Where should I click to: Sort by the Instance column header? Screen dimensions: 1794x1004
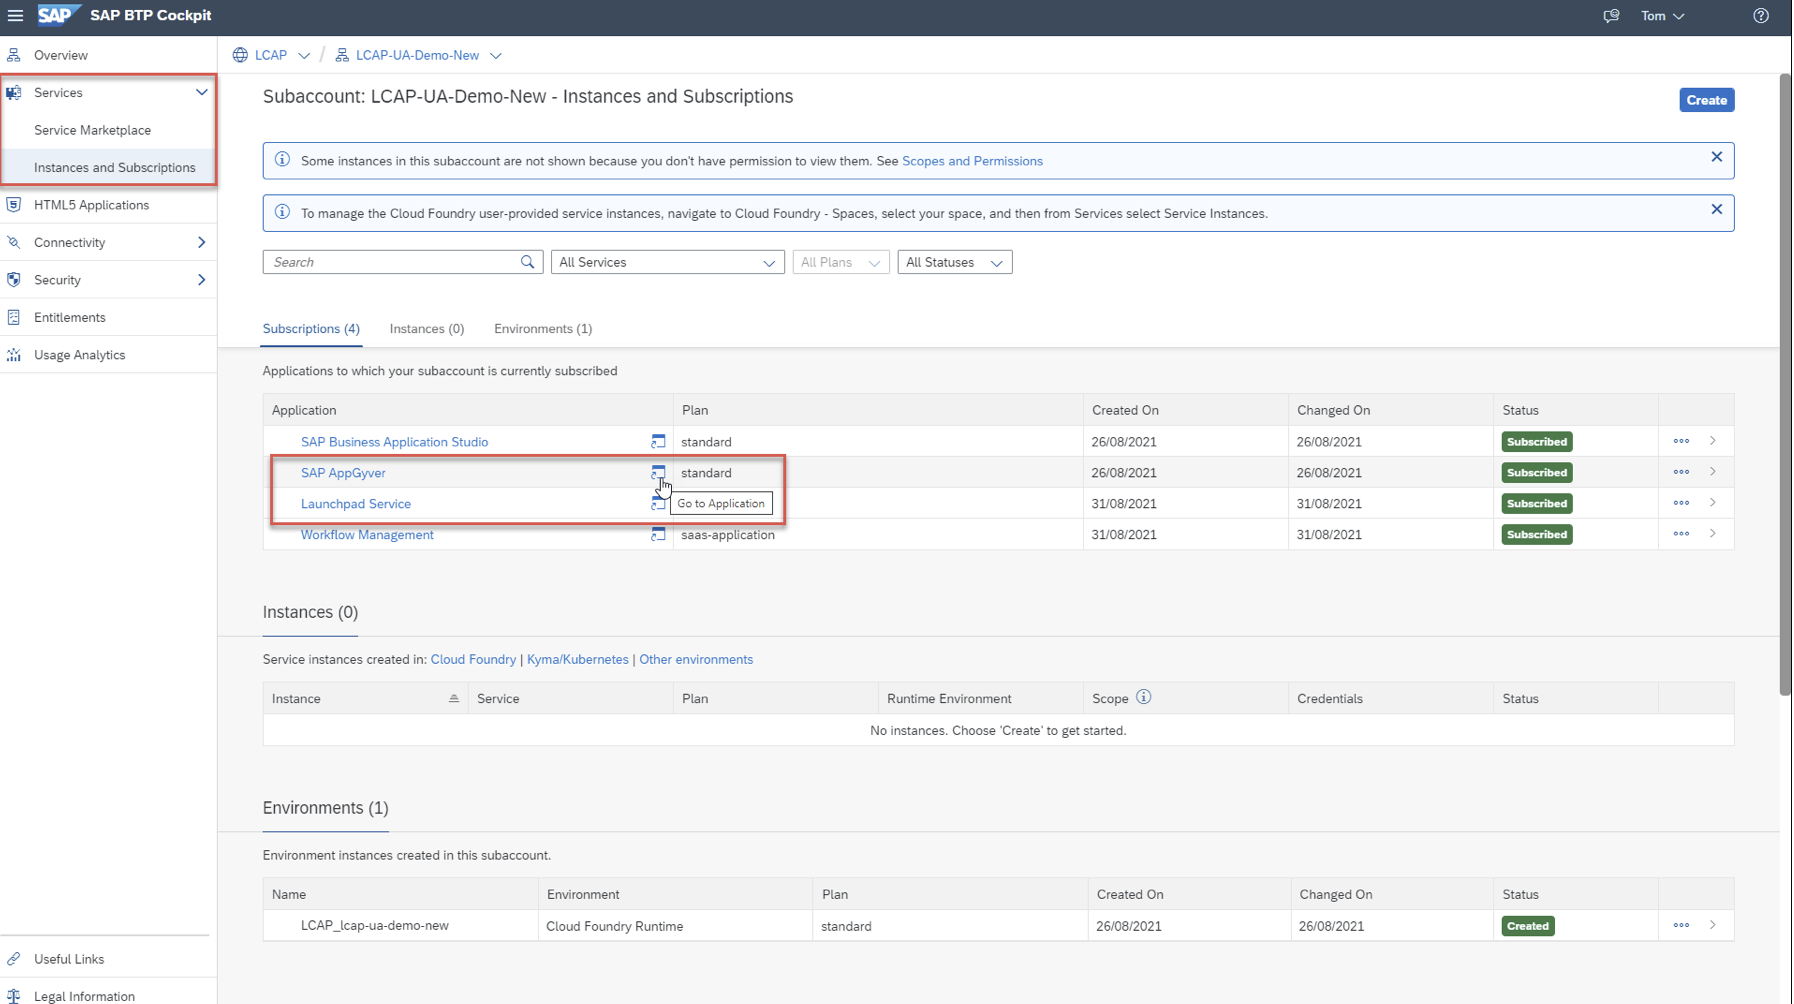click(x=365, y=699)
